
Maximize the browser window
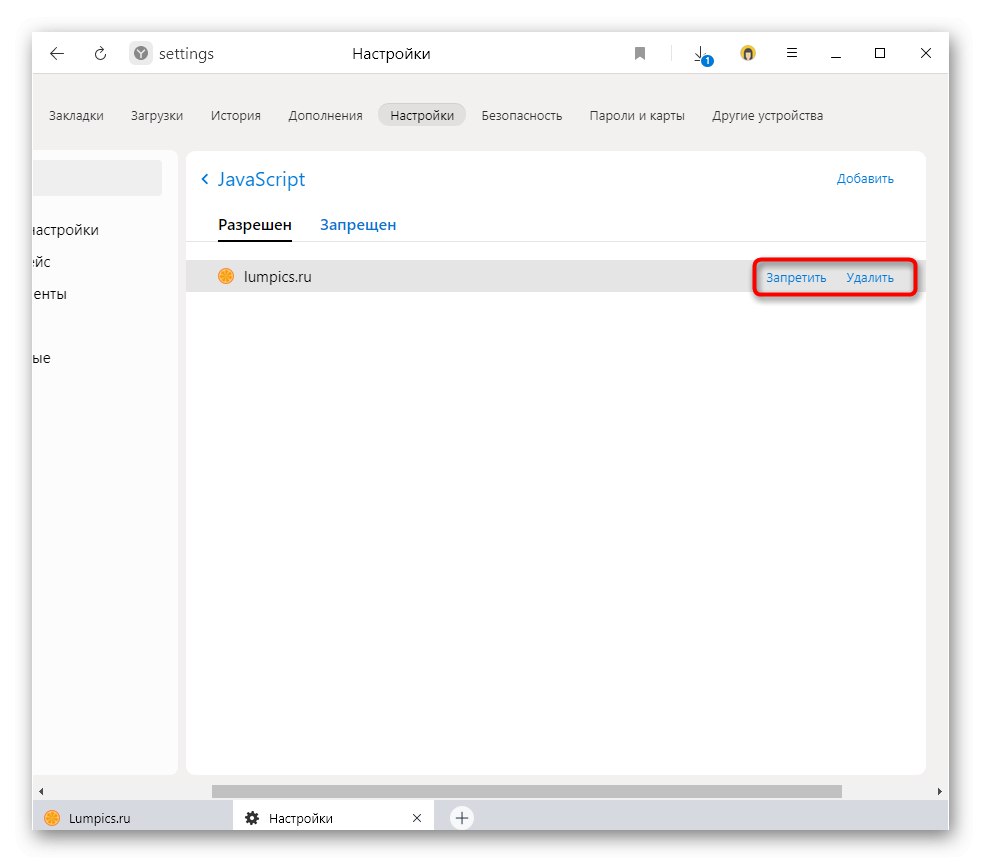[880, 53]
